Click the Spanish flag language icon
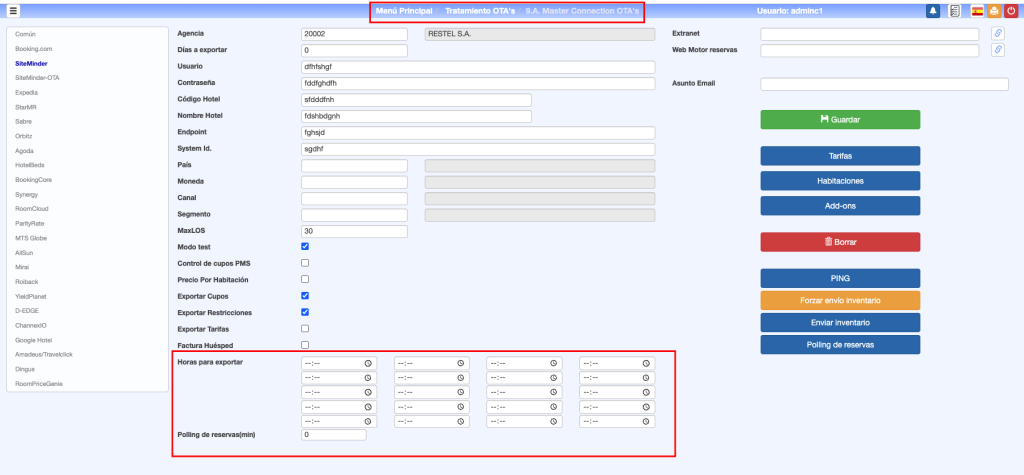The width and height of the screenshot is (1024, 475). pyautogui.click(x=977, y=11)
